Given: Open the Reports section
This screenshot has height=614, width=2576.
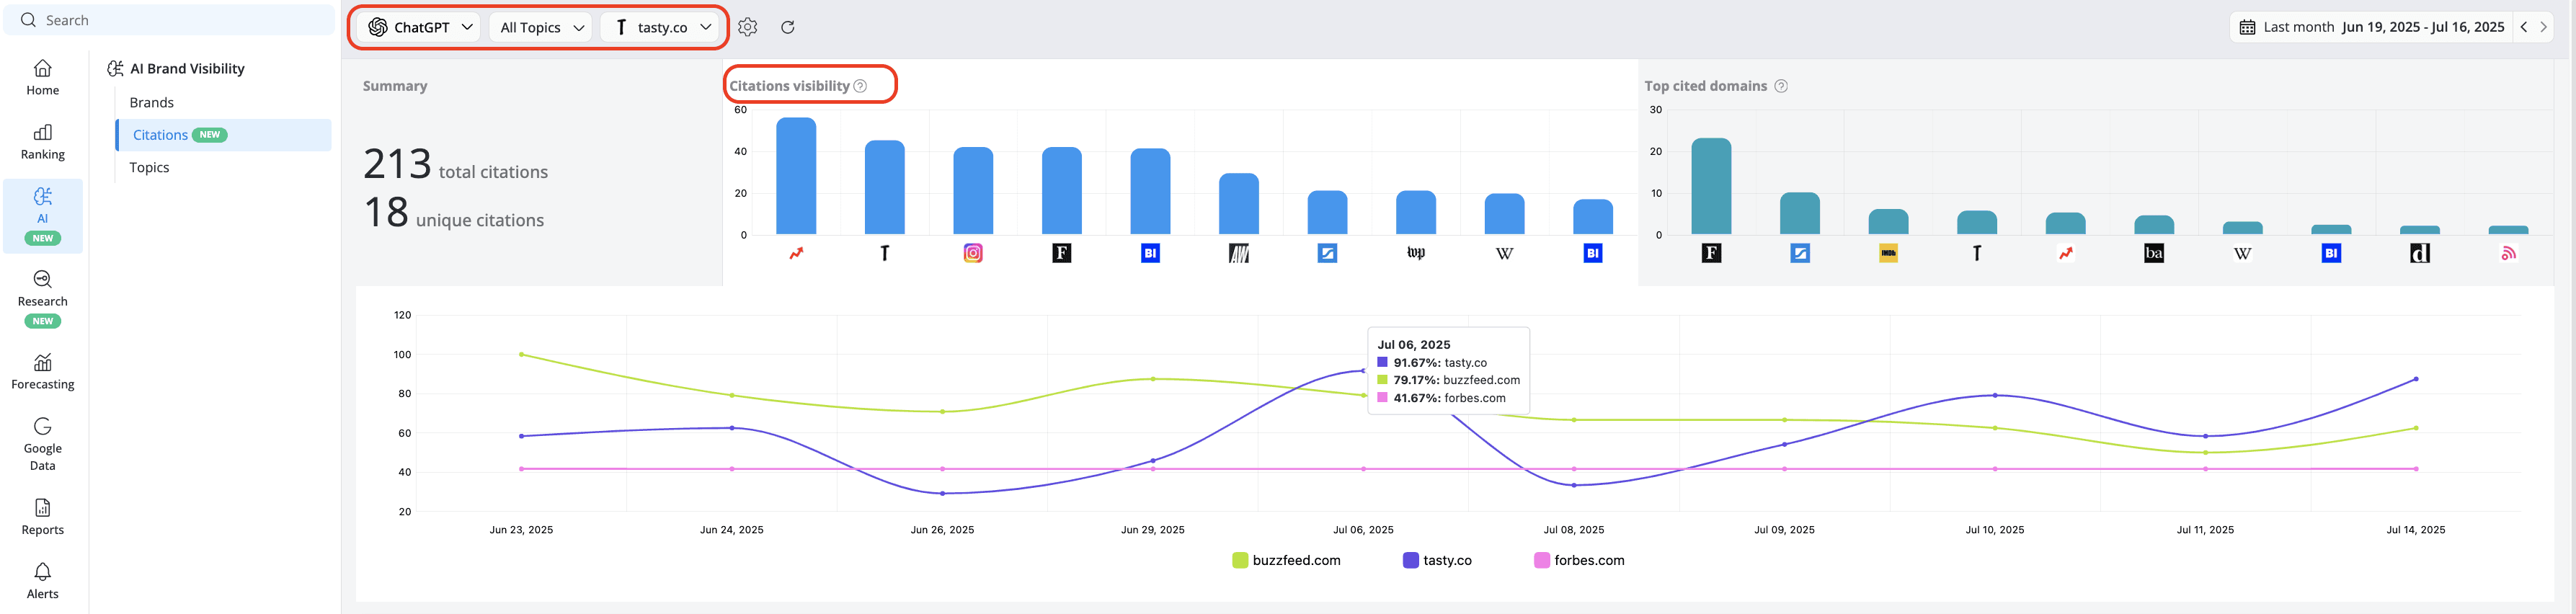Looking at the screenshot, I should tap(42, 517).
